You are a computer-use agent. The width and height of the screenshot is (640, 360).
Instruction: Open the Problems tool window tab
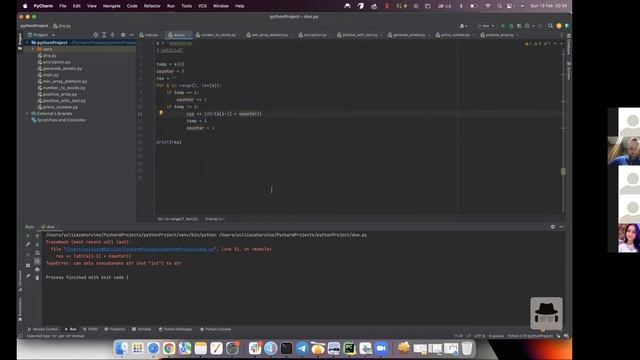115,329
